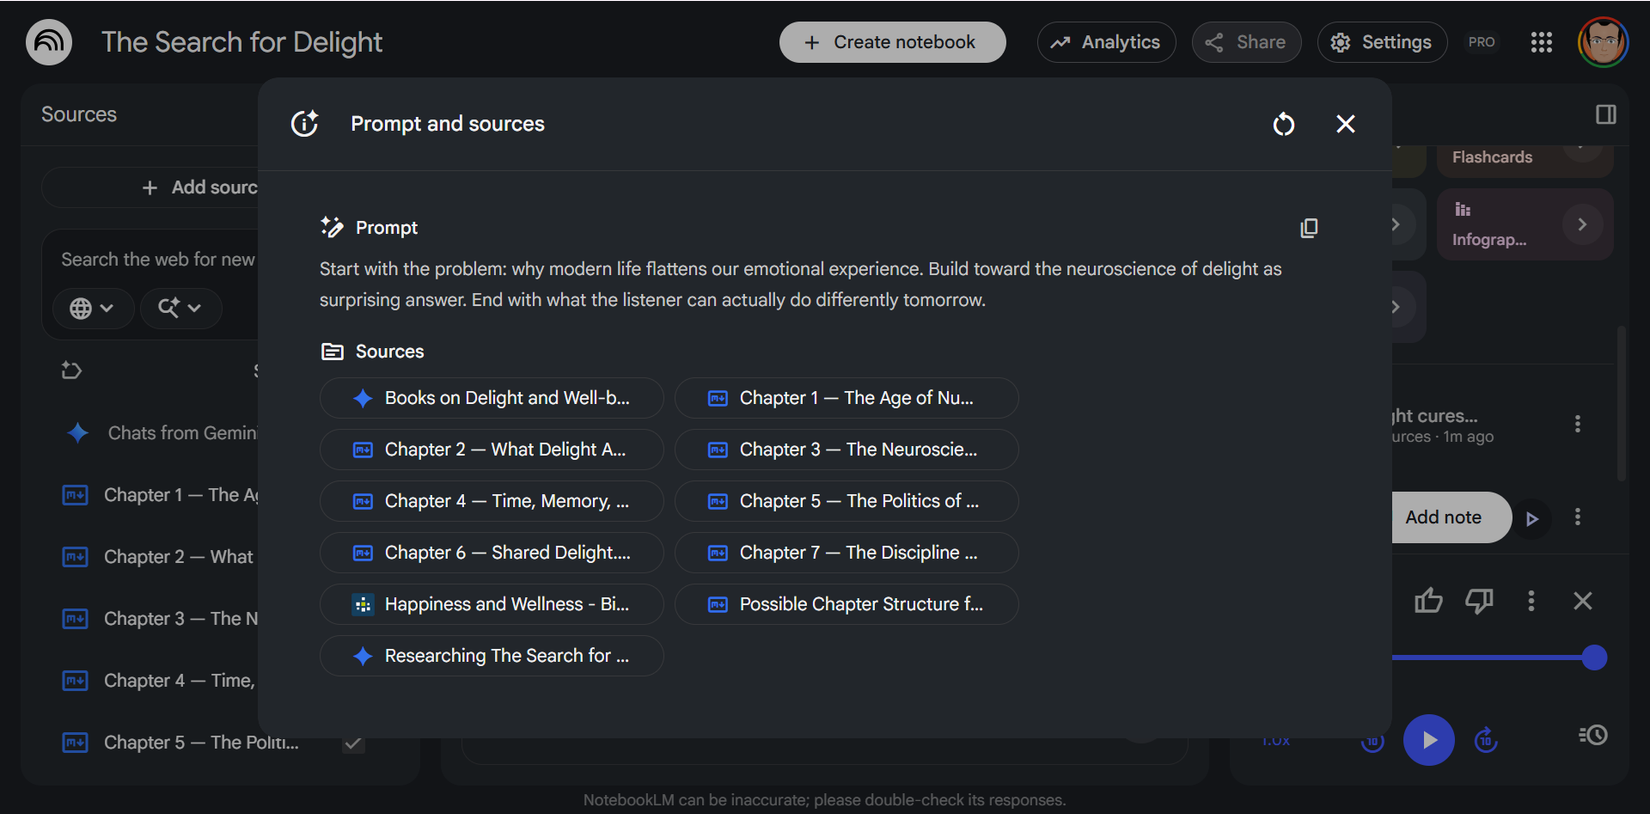Viewport: 1650px width, 814px height.
Task: Click the notebook title The Search for Delight
Action: tap(242, 42)
